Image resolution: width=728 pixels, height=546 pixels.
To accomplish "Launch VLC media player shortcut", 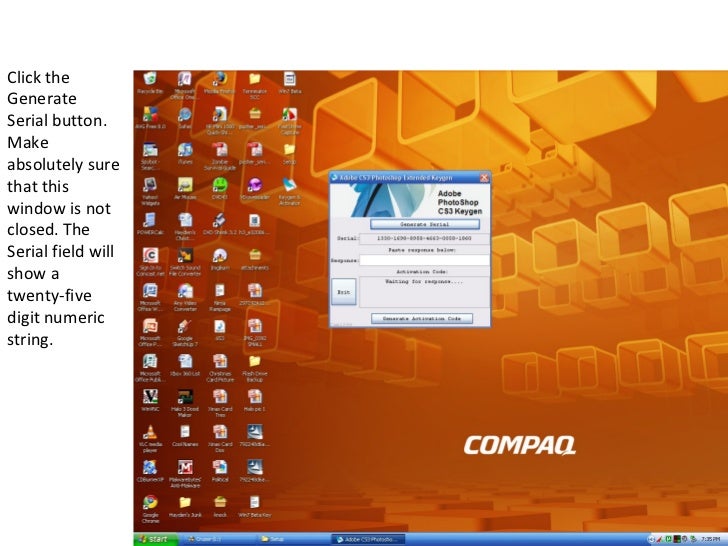I will point(150,438).
